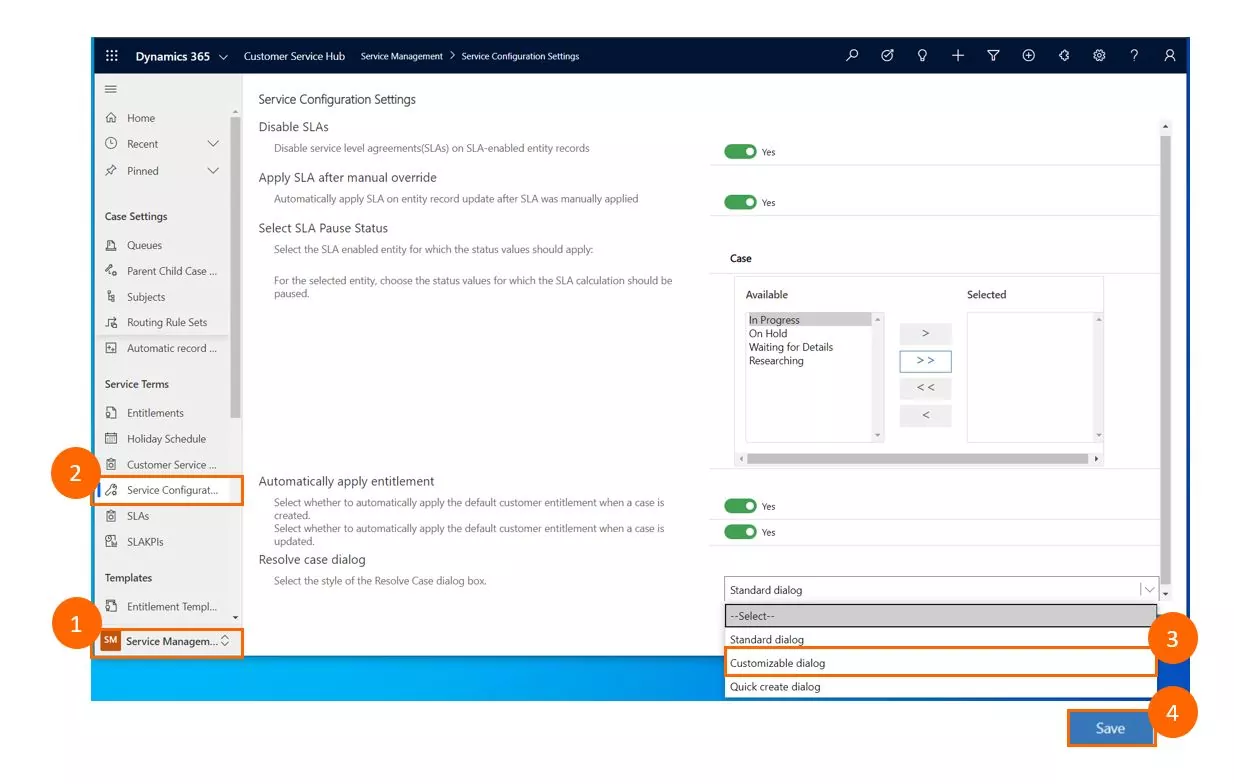Expand the Recent section chevron
This screenshot has height=784, width=1234.
point(213,144)
